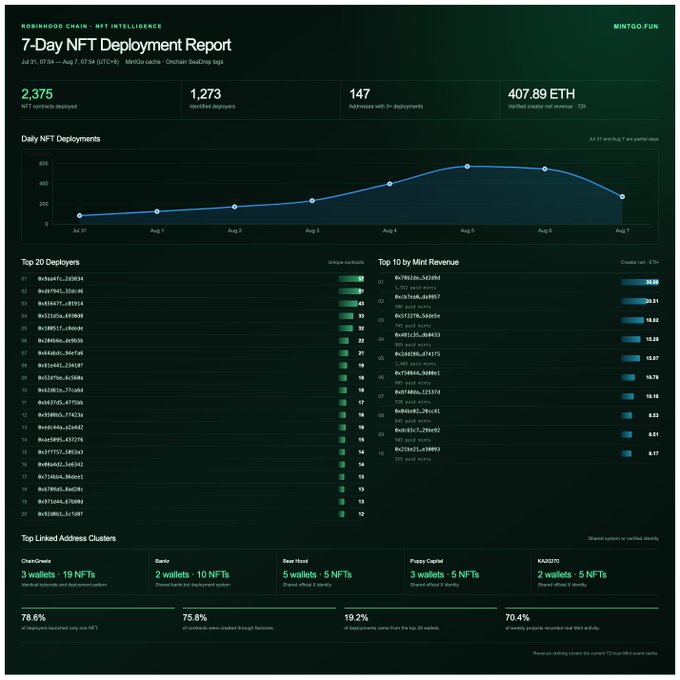
Task: Click the 15.29 revenue value
Action: pos(652,339)
